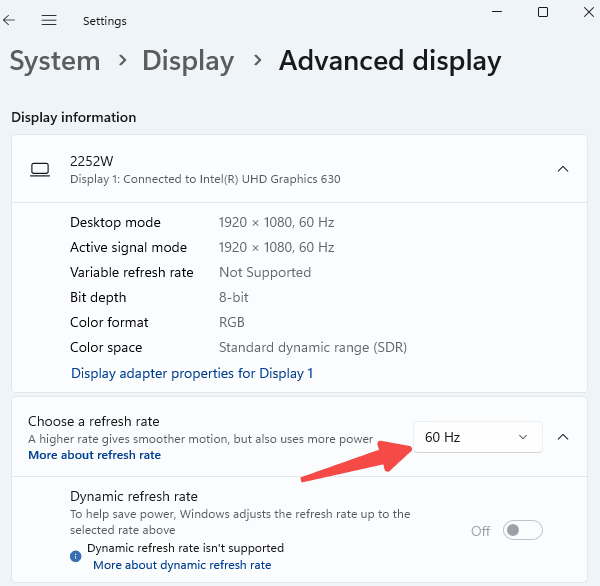Open More about dynamic refresh rate link

coord(182,565)
